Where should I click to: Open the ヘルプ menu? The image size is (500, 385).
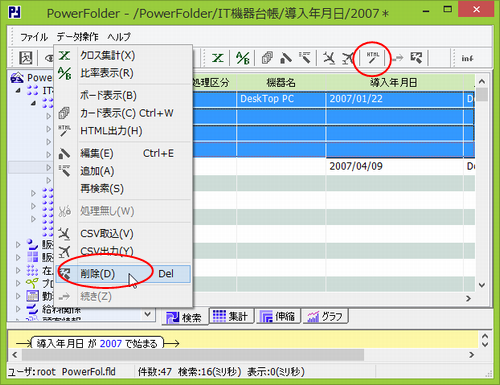[119, 37]
